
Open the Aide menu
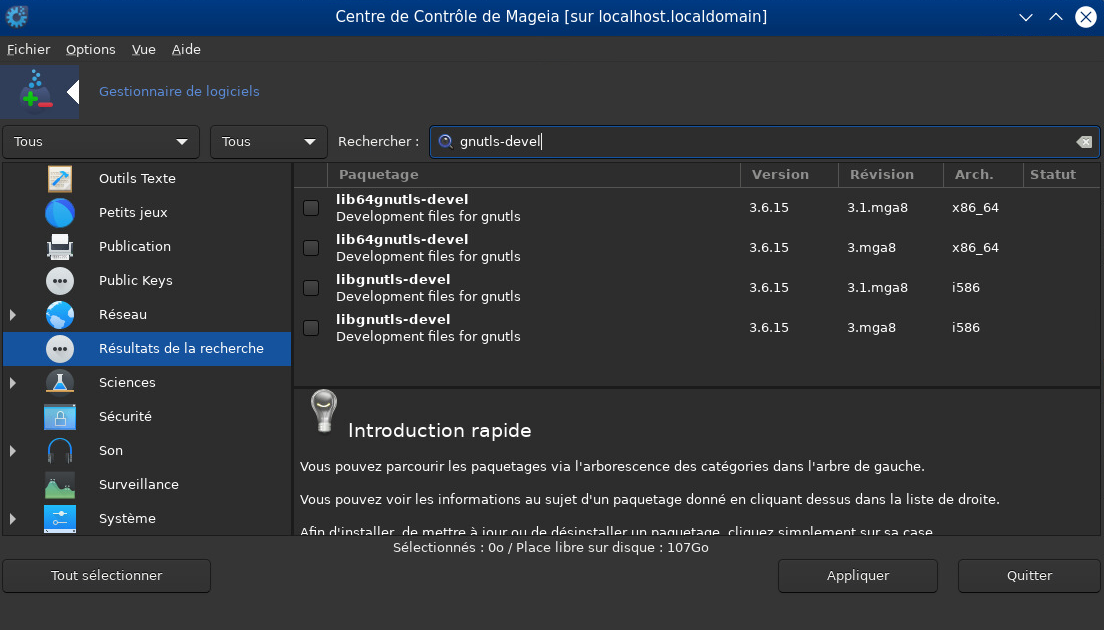point(187,49)
